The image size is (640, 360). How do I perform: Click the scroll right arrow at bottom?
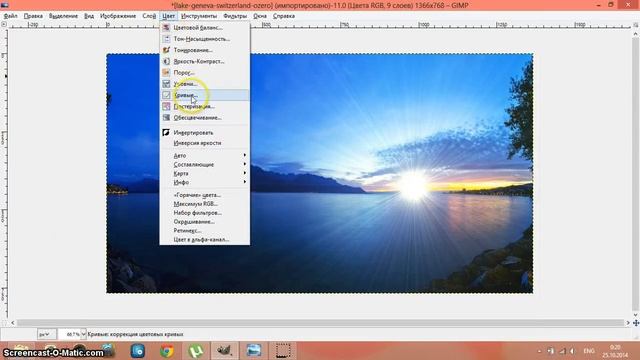(x=628, y=323)
